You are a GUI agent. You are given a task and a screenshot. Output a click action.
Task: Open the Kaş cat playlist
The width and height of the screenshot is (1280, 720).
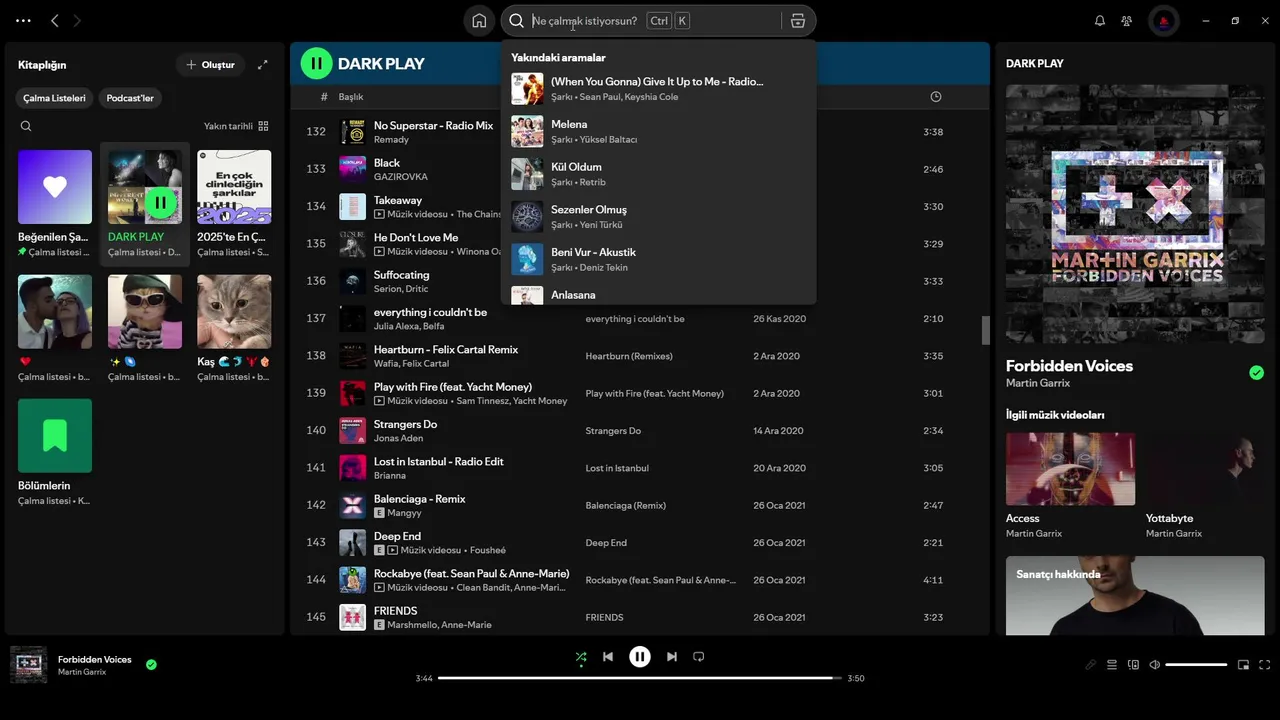(234, 328)
